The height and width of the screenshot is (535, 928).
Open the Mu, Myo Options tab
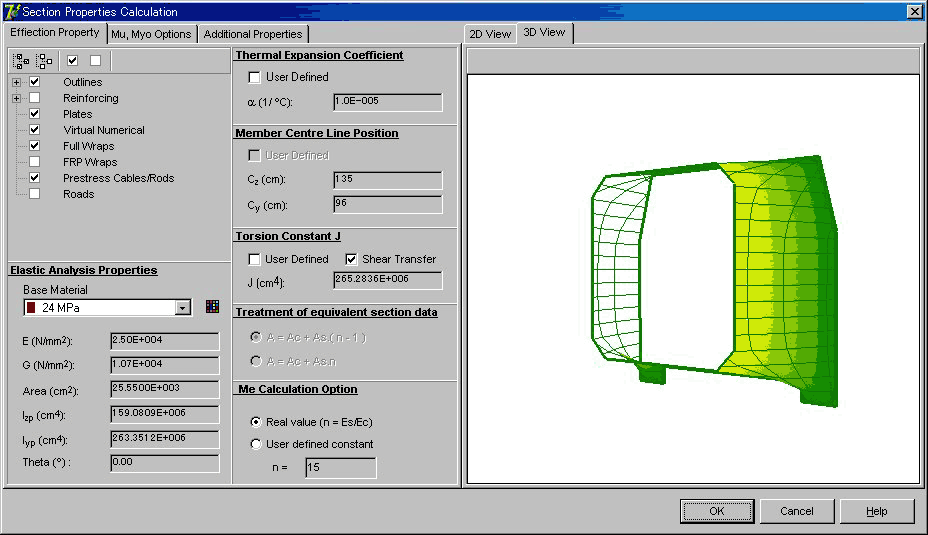[x=151, y=34]
